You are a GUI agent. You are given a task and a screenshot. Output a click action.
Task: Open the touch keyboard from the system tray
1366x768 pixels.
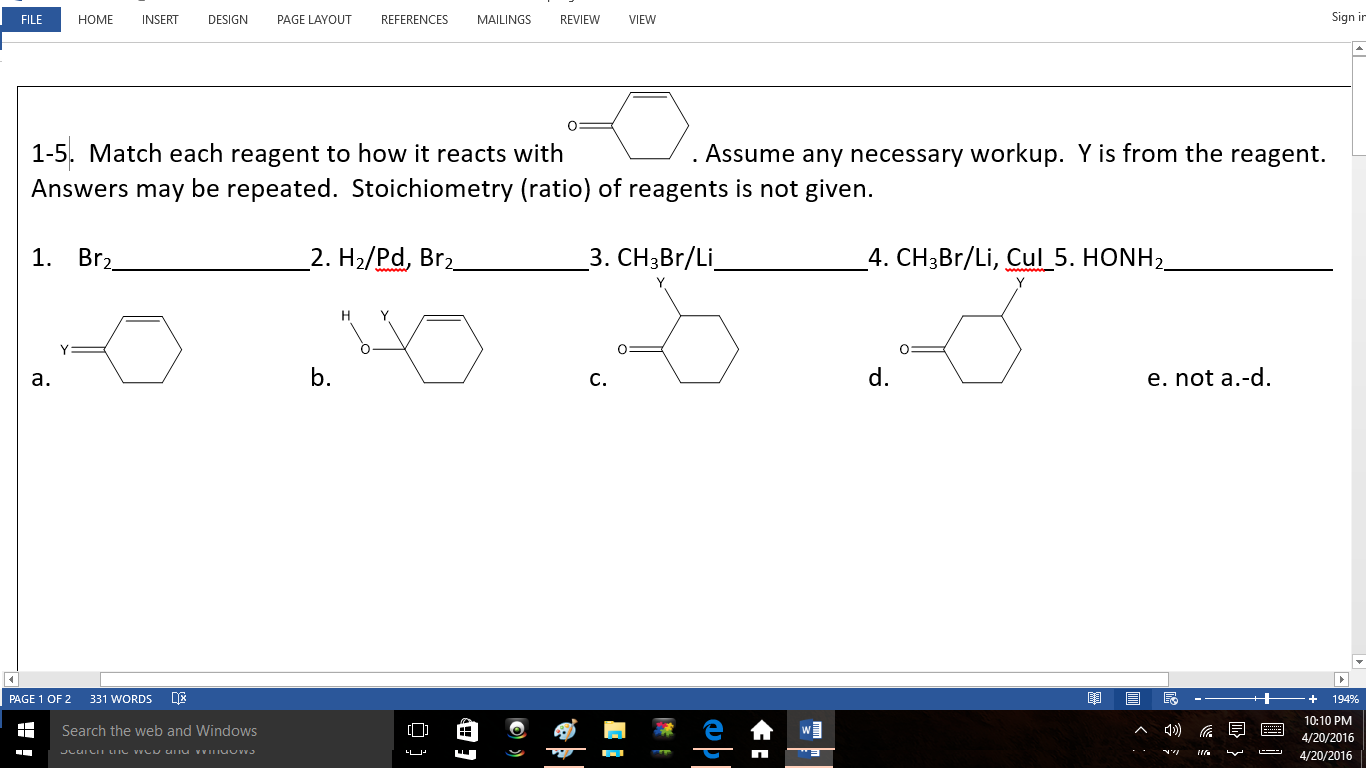click(x=1271, y=731)
